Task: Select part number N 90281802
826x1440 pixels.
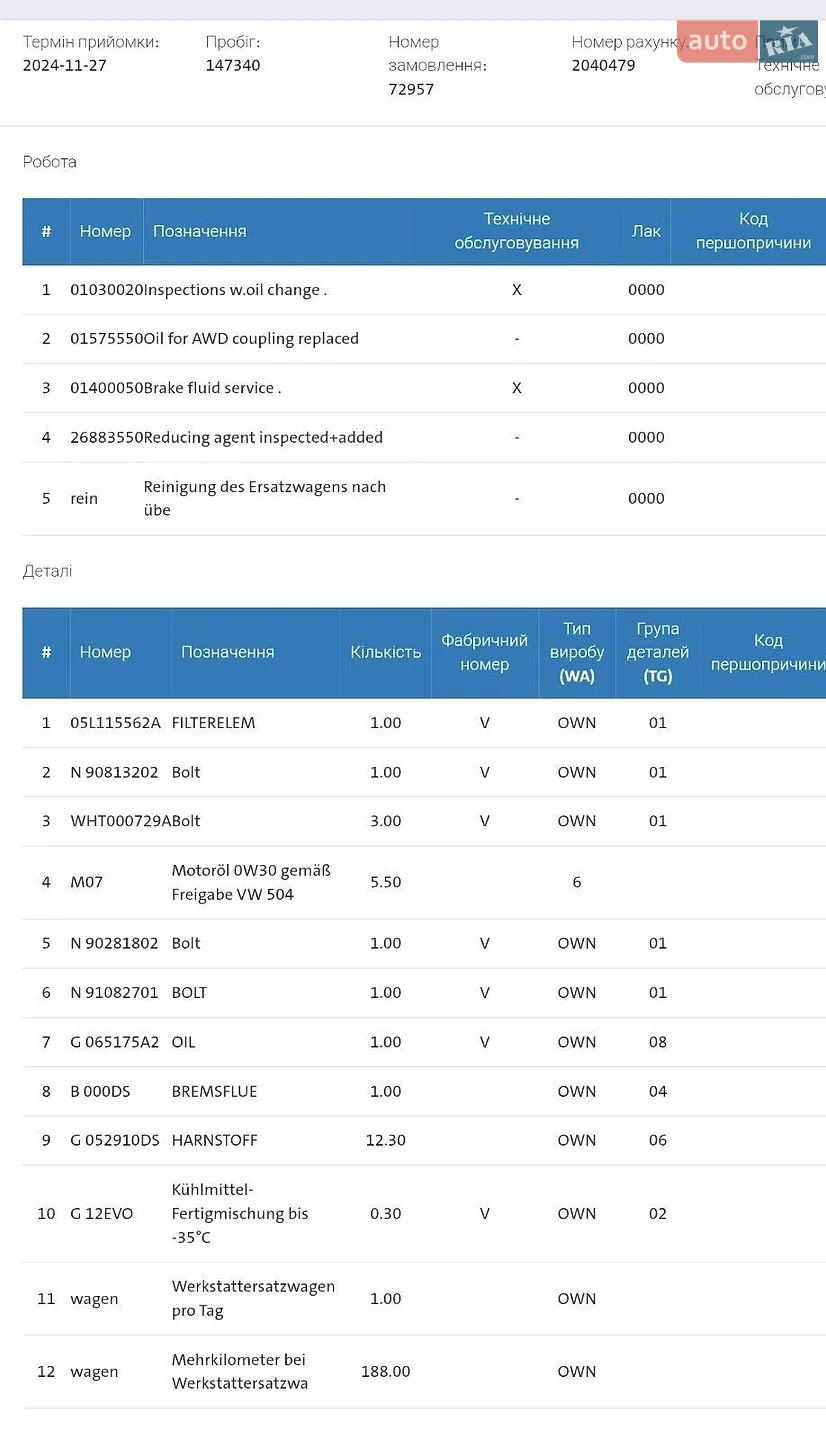Action: (x=114, y=943)
